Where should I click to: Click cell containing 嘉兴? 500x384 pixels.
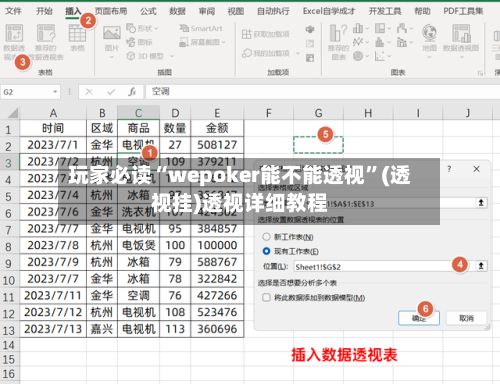(x=102, y=329)
